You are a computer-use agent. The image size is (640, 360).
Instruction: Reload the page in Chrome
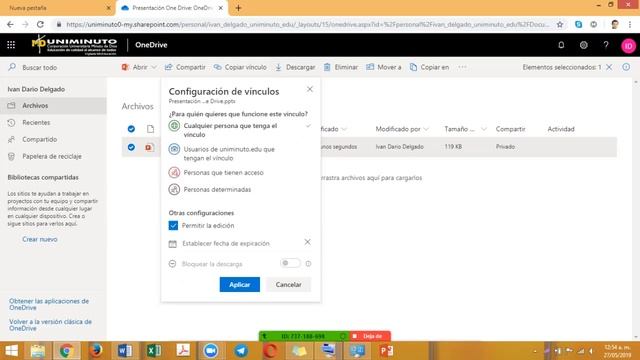40,24
